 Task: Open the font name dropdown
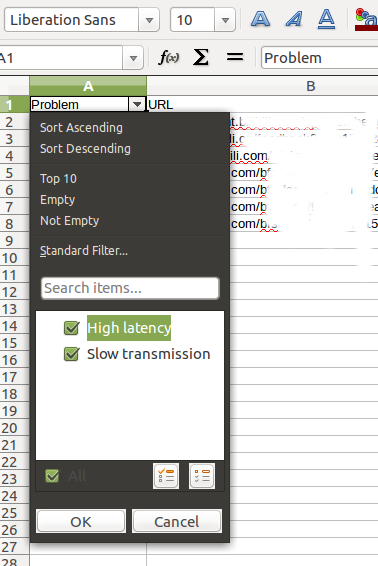tap(149, 20)
